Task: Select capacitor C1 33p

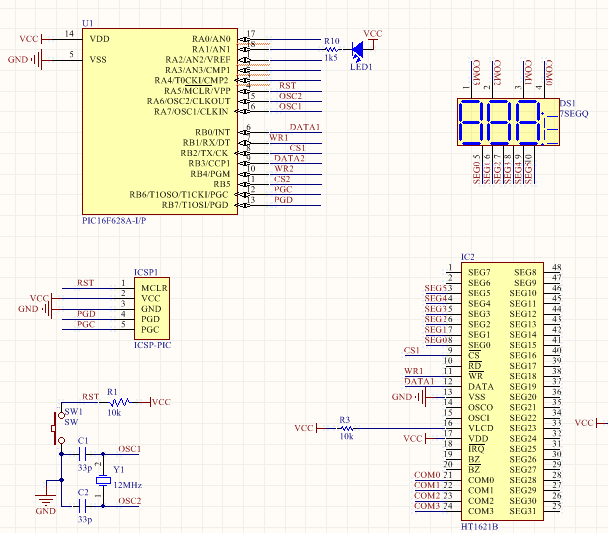Action: (84, 453)
